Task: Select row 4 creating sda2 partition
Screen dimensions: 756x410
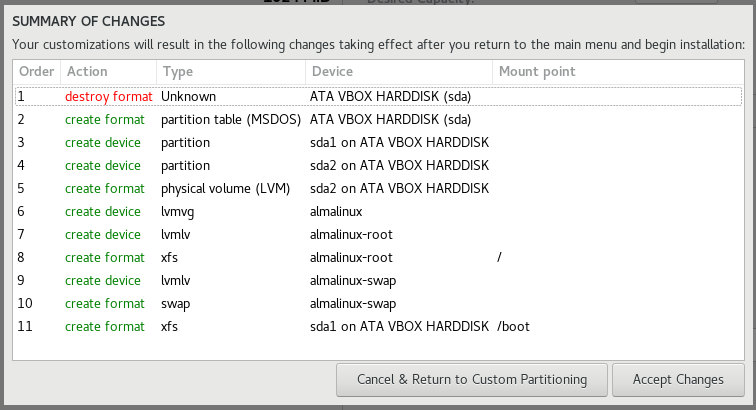Action: 378,165
